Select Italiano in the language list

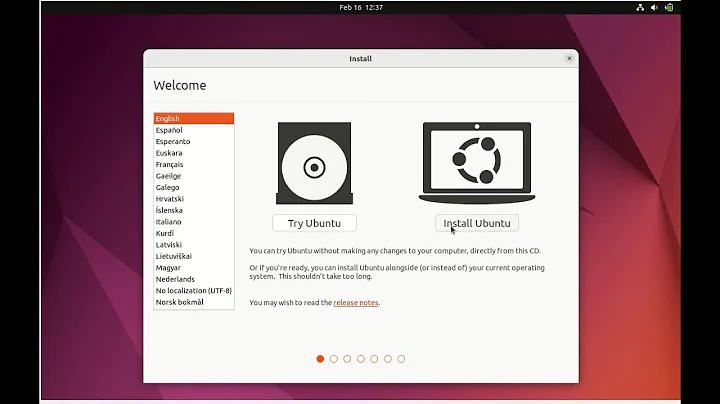(x=194, y=222)
